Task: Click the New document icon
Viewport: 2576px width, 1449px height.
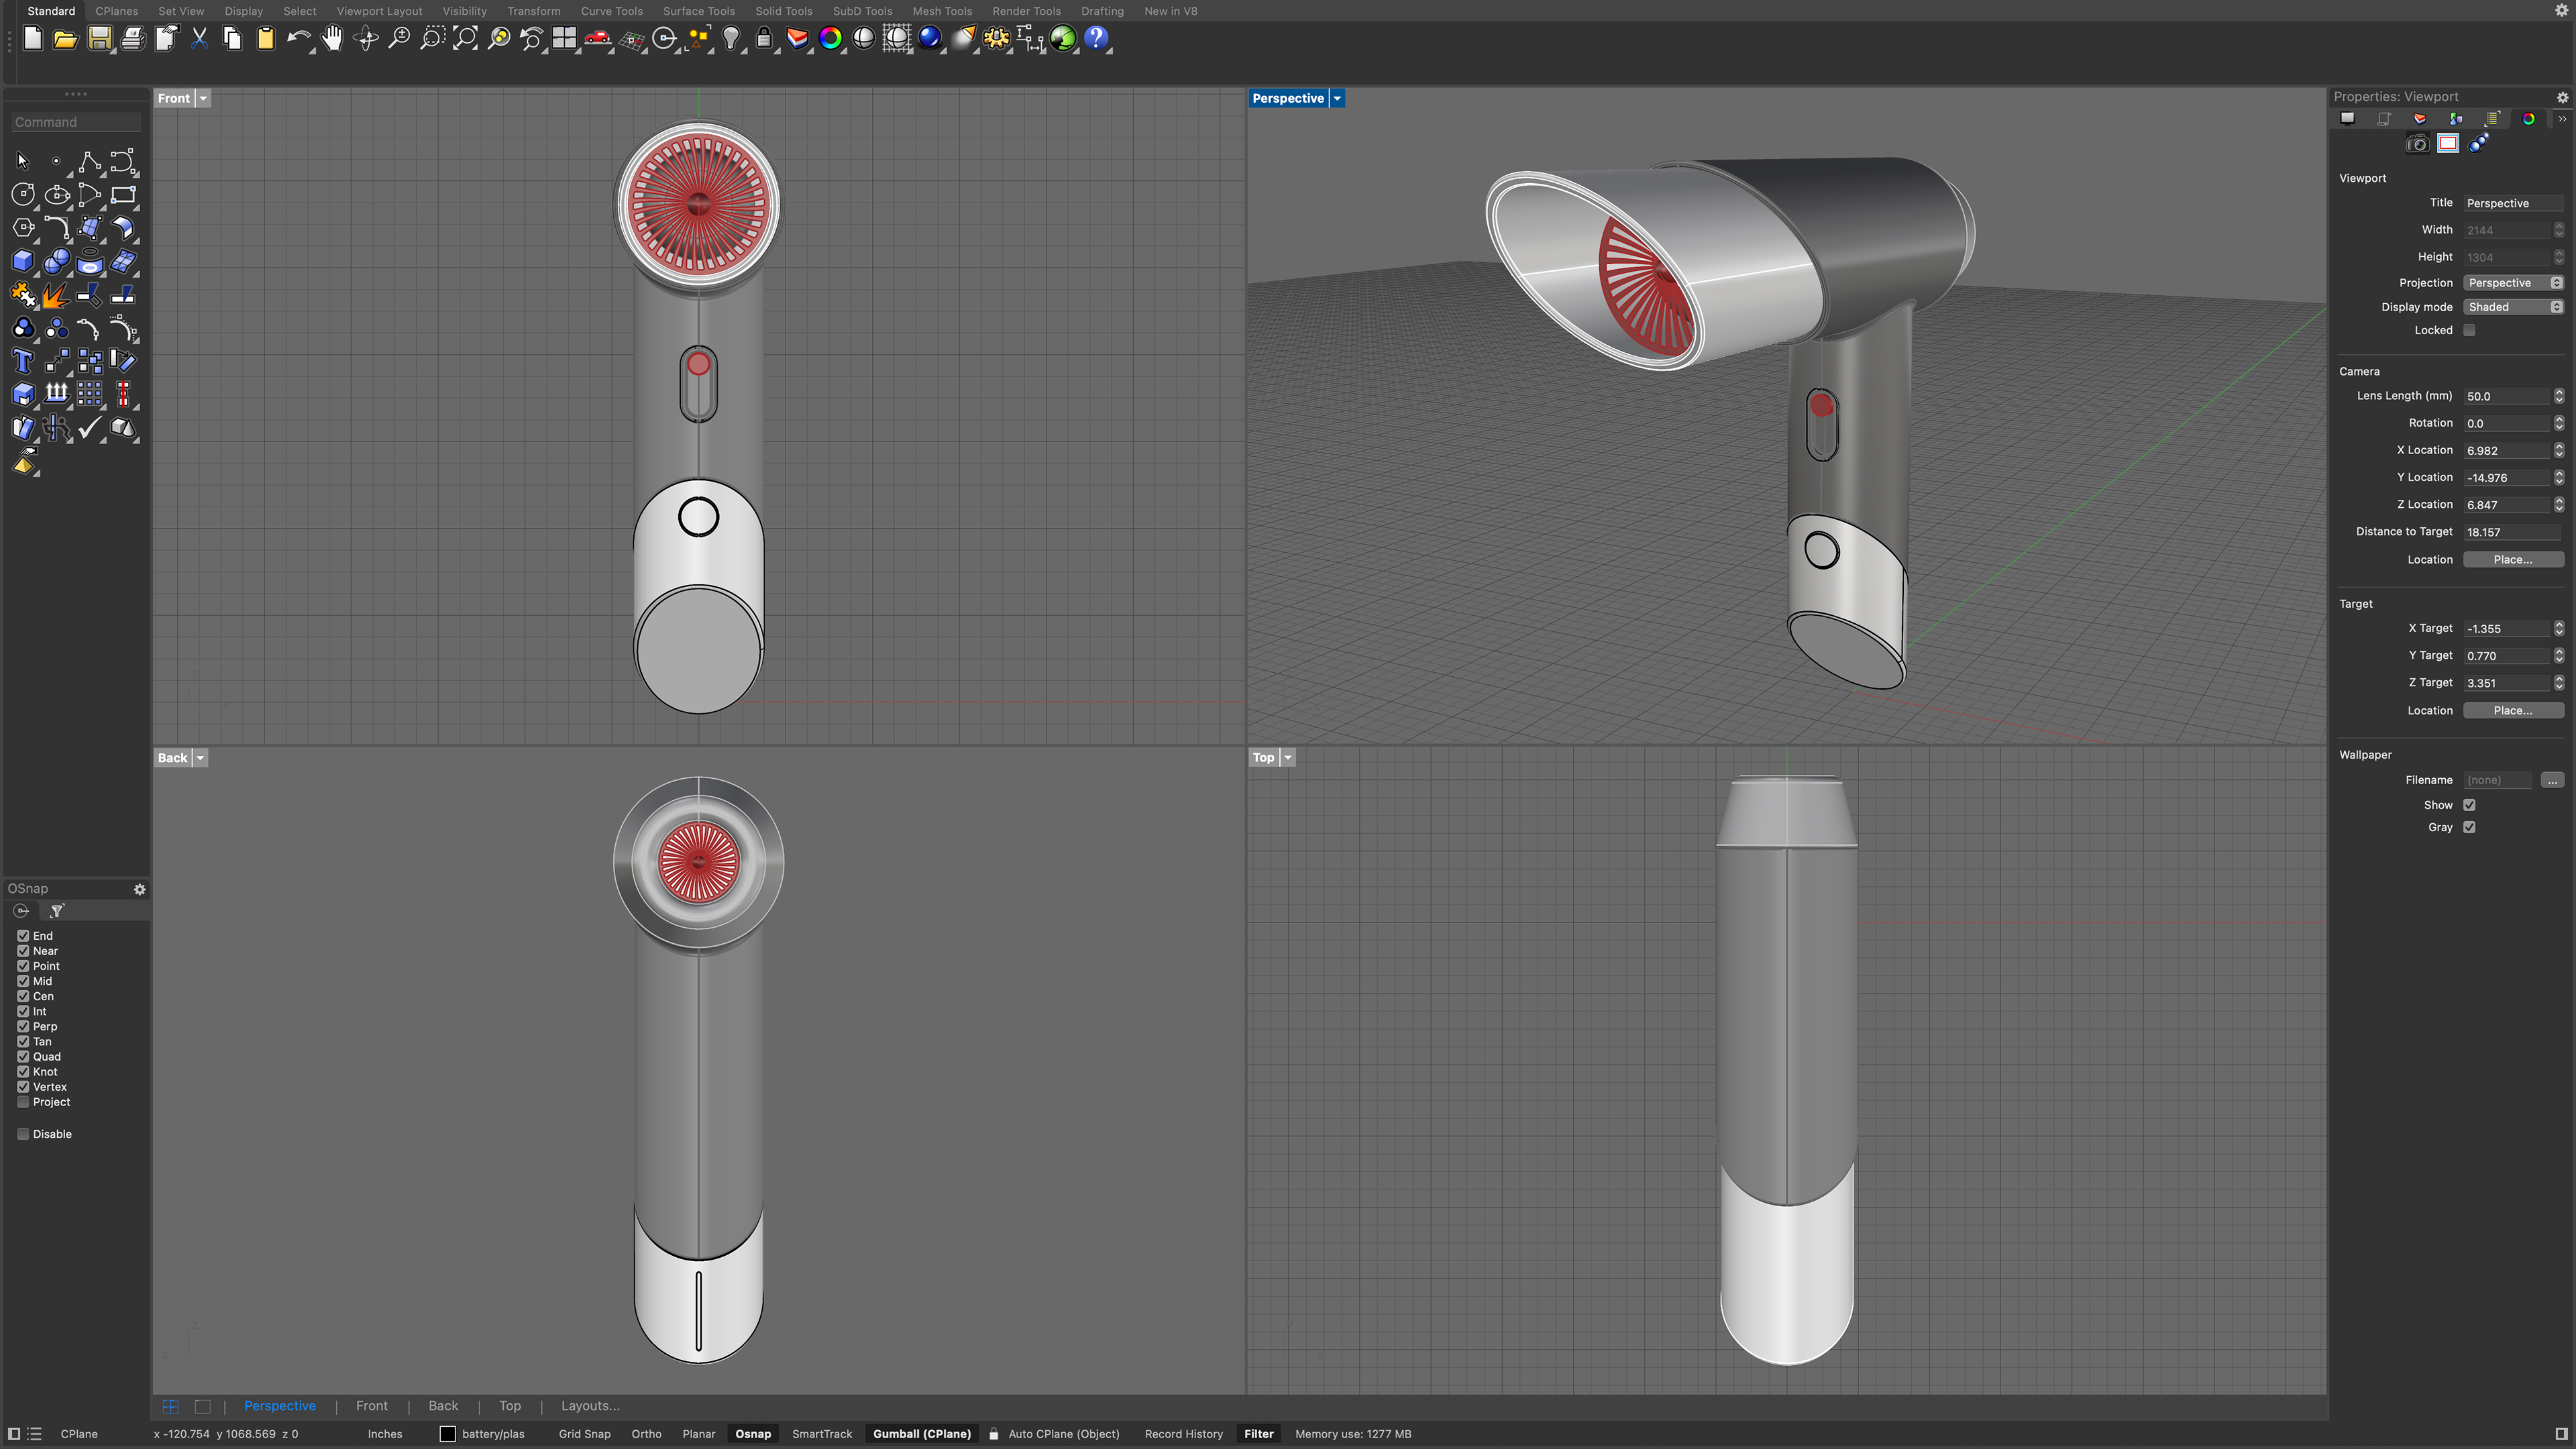Action: coord(33,39)
